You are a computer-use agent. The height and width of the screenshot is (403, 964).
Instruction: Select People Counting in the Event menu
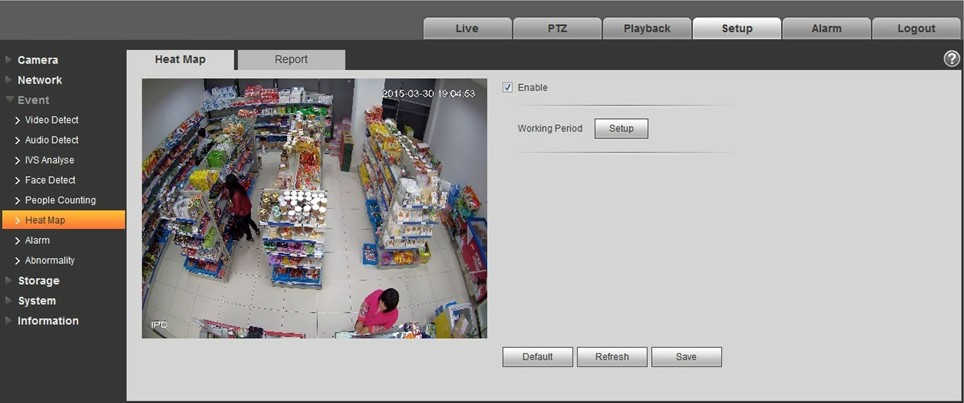click(60, 200)
